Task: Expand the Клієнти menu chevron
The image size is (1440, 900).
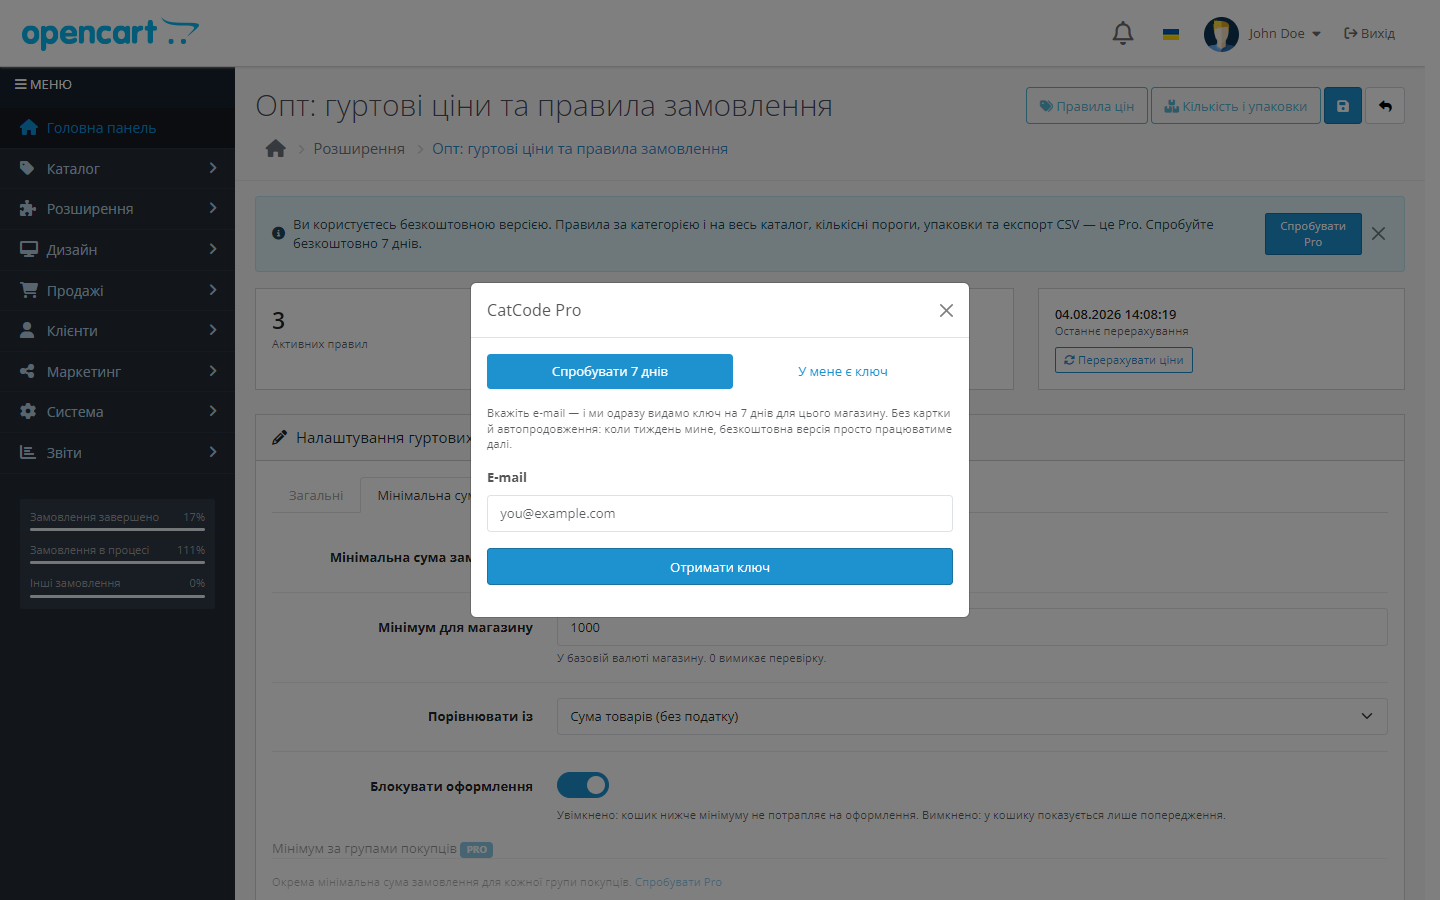Action: tap(213, 330)
